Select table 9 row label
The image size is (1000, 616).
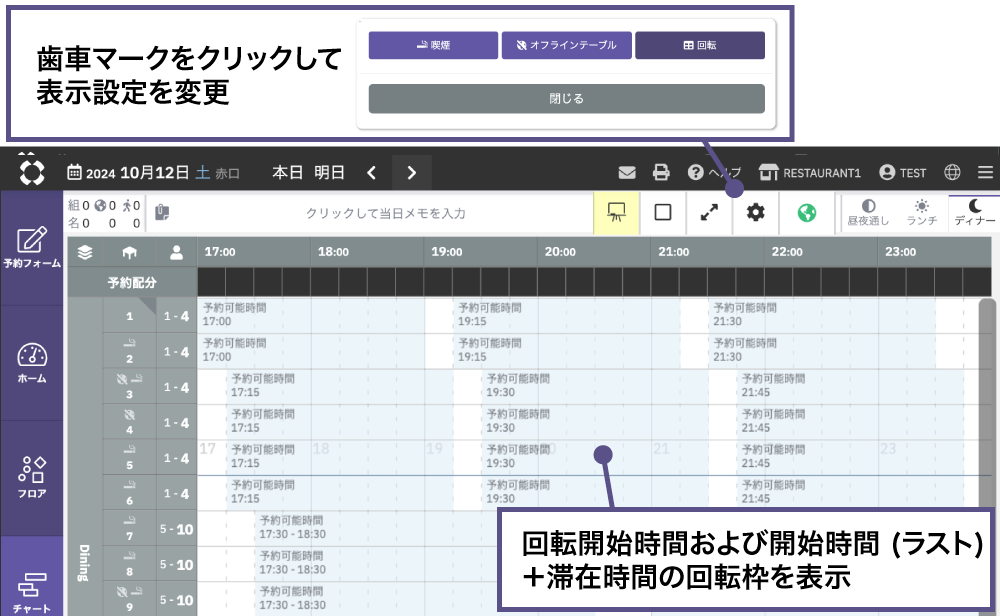click(x=129, y=599)
